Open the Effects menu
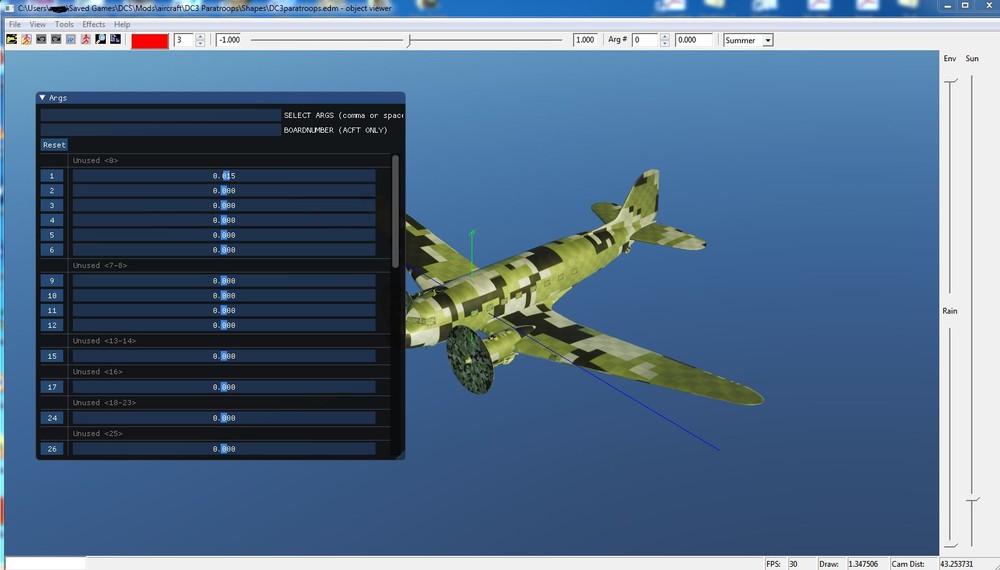 (94, 24)
